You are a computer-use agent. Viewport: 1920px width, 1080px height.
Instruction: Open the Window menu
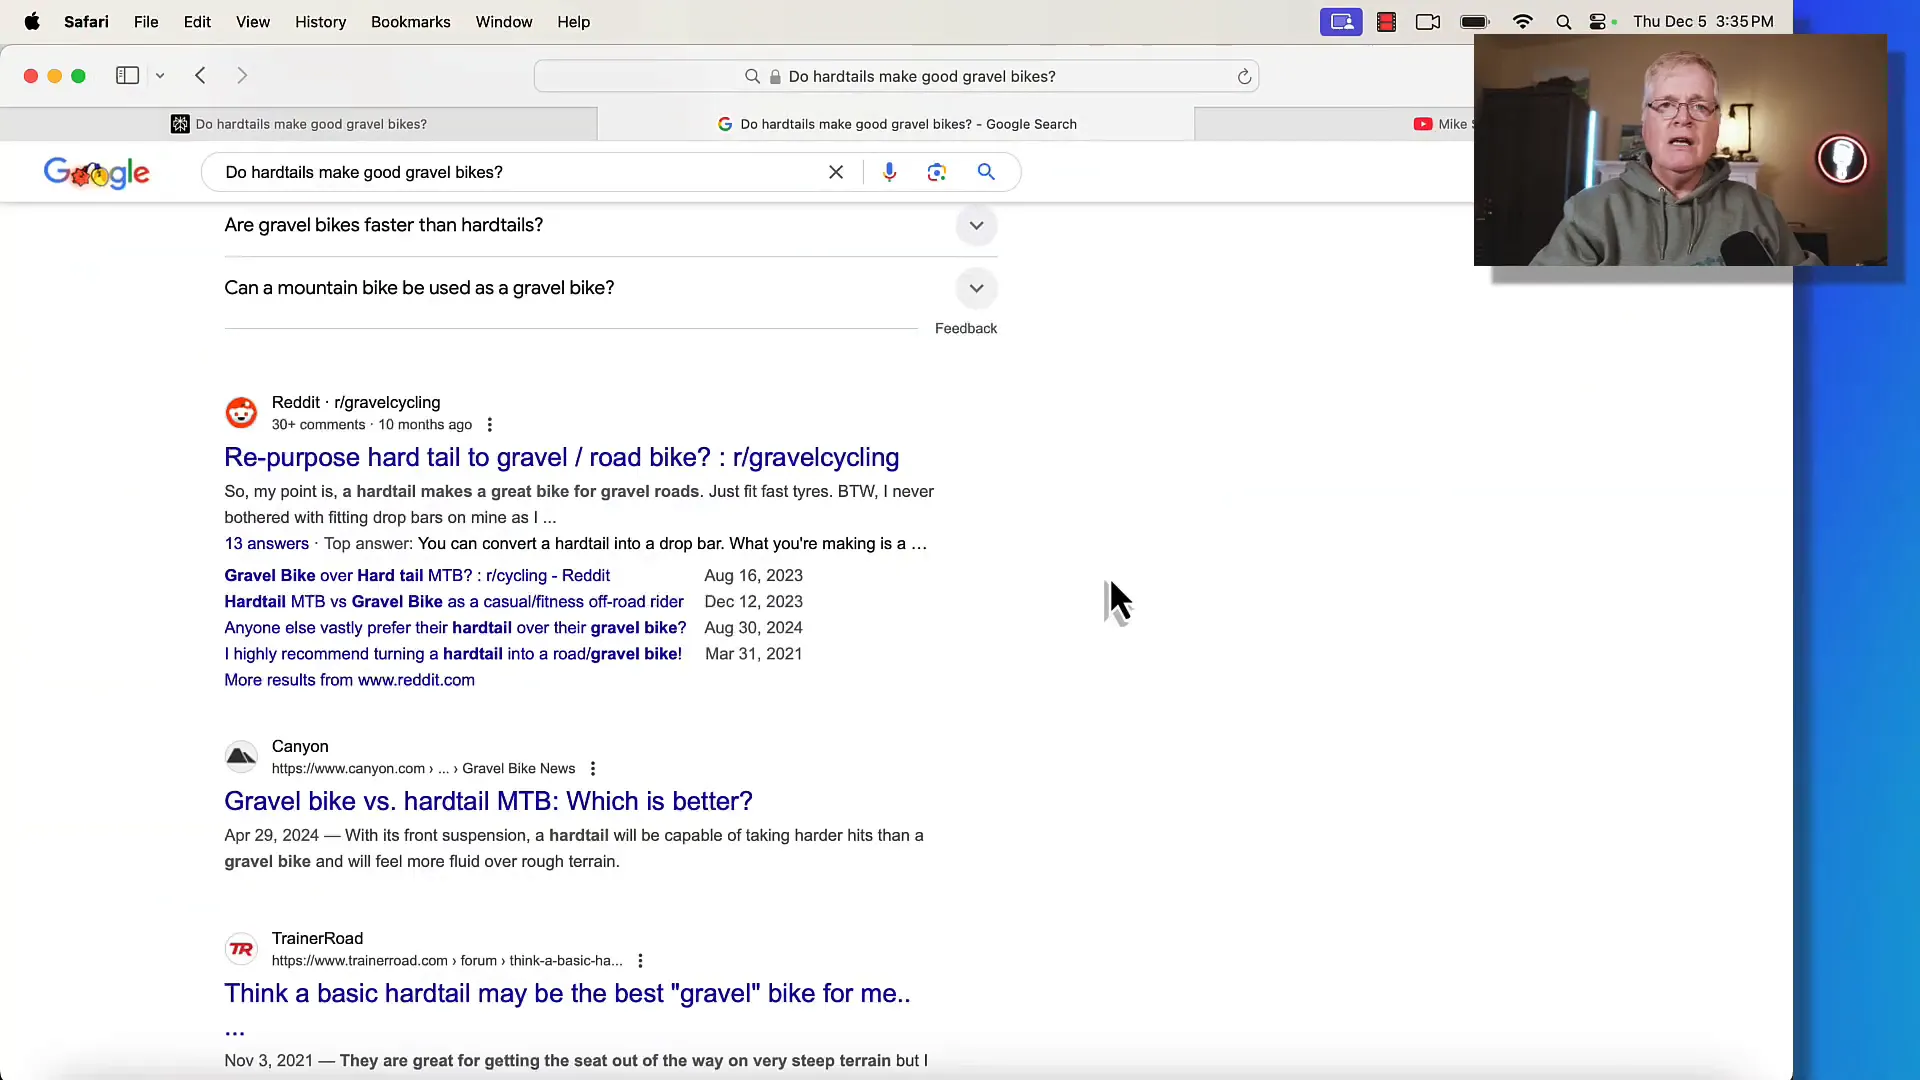point(504,21)
